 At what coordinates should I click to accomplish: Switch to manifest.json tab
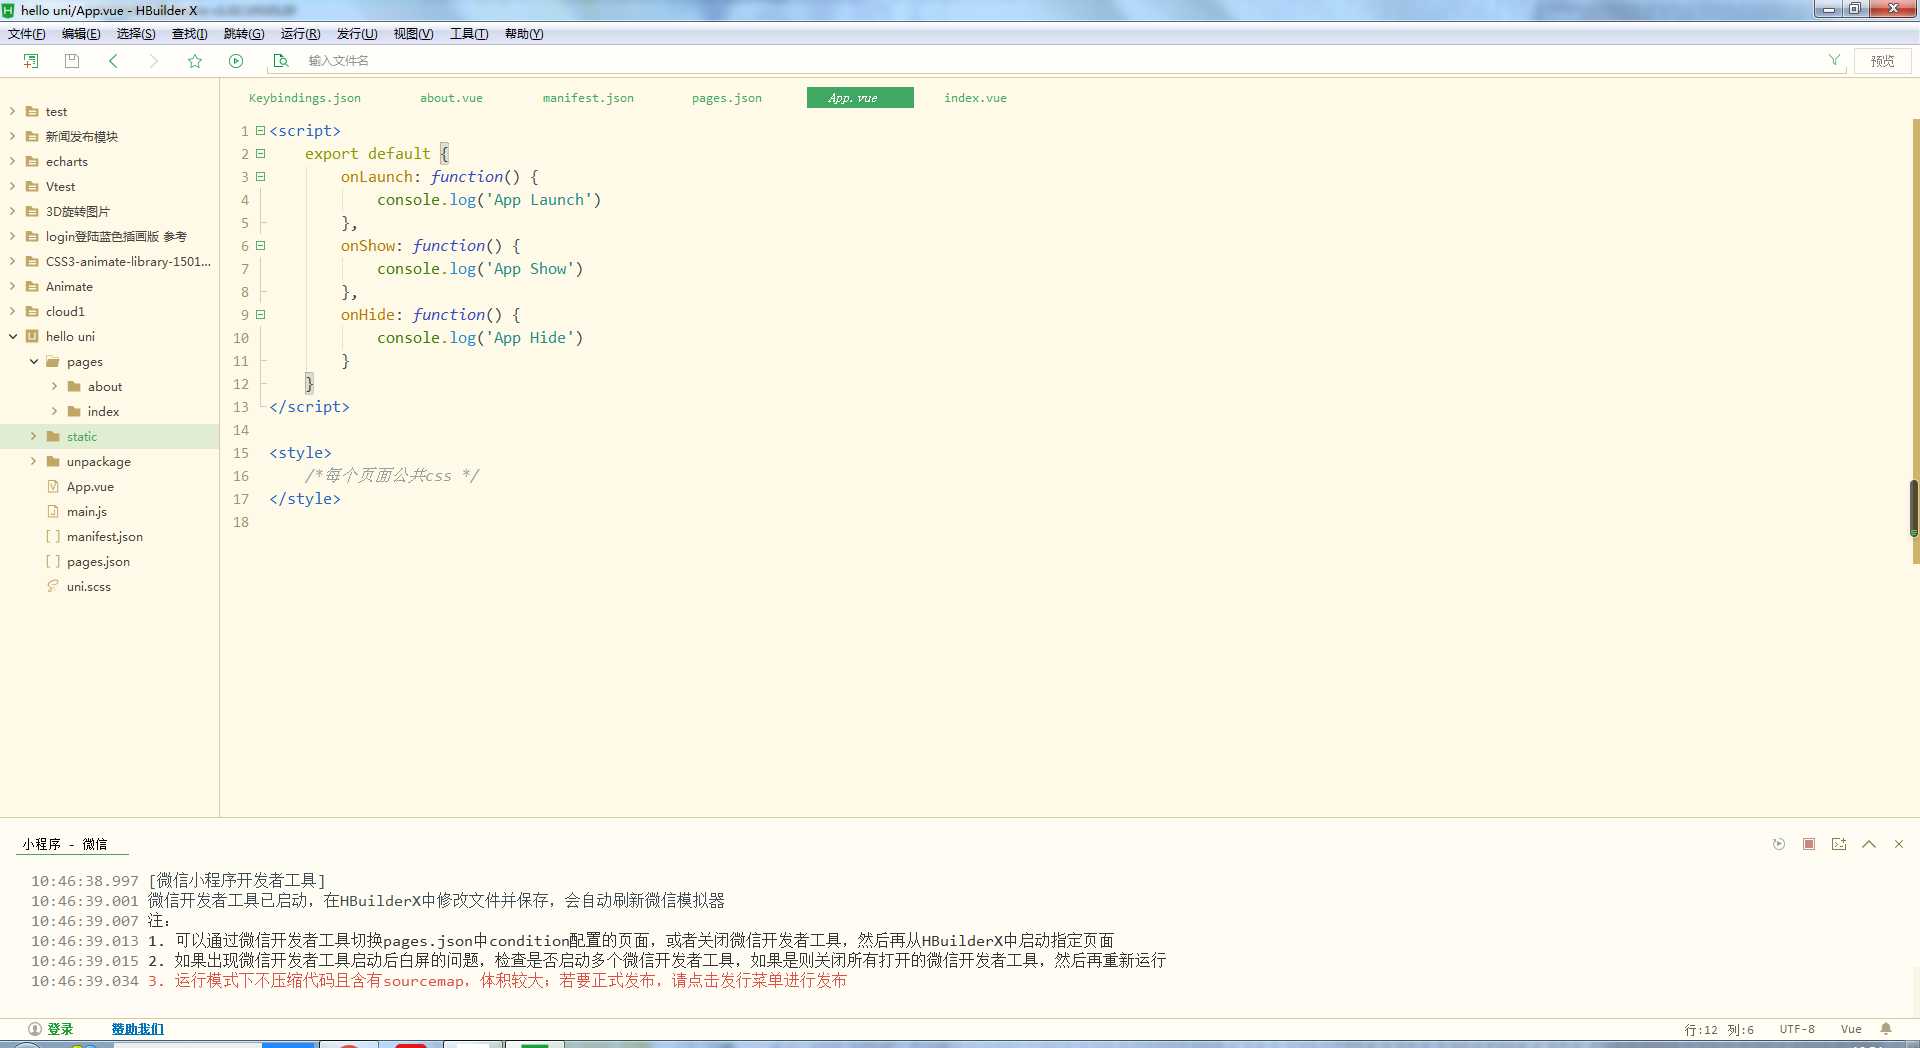[588, 98]
